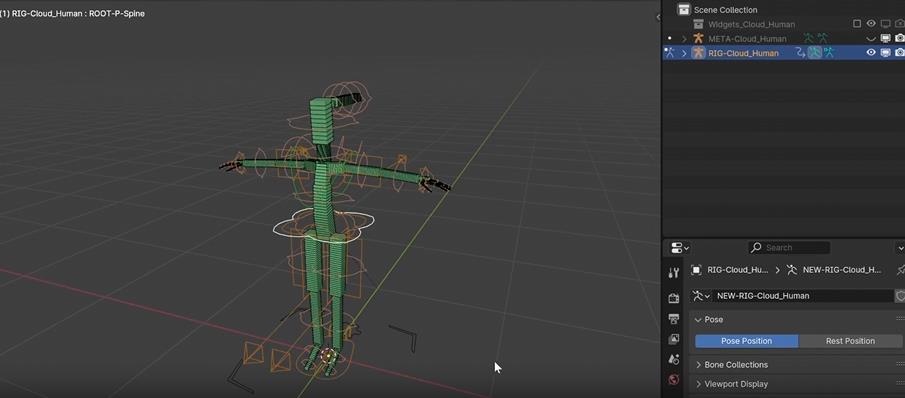This screenshot has height=398, width=905.
Task: Click the Widgets_Cloud_Human collection icon
Action: (698, 24)
